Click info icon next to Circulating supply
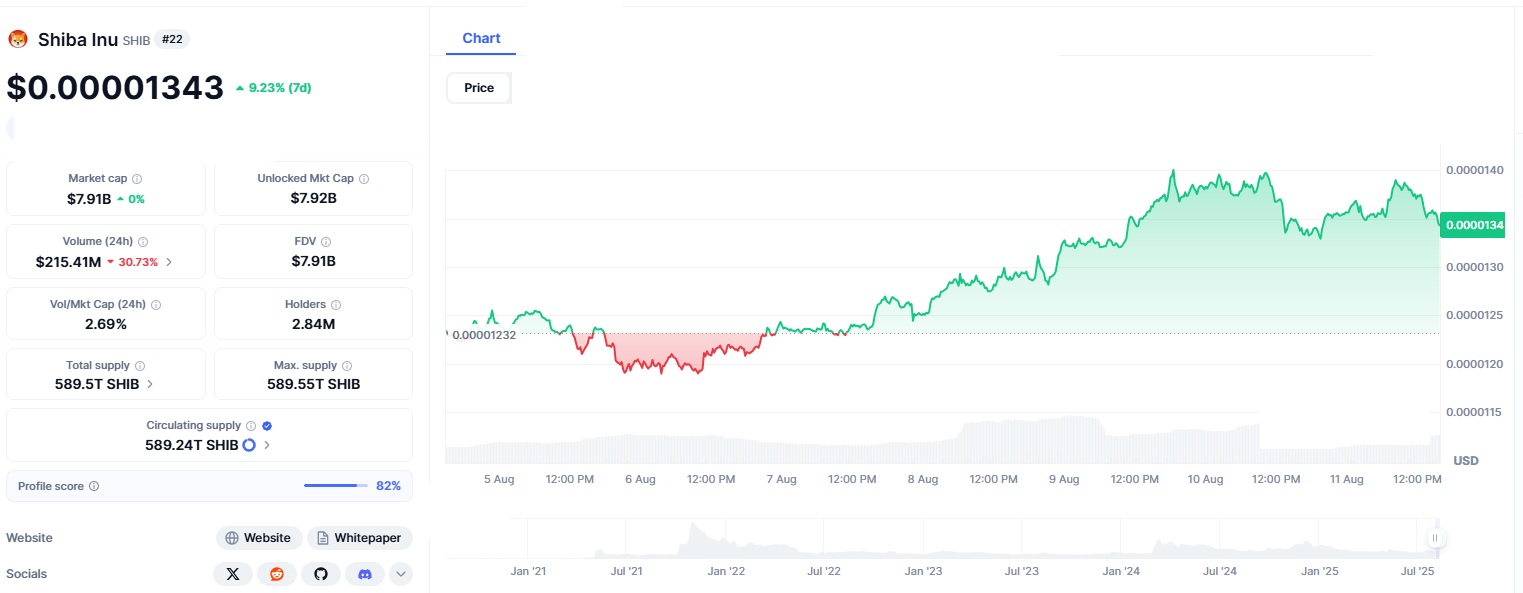The image size is (1523, 593). click(251, 426)
